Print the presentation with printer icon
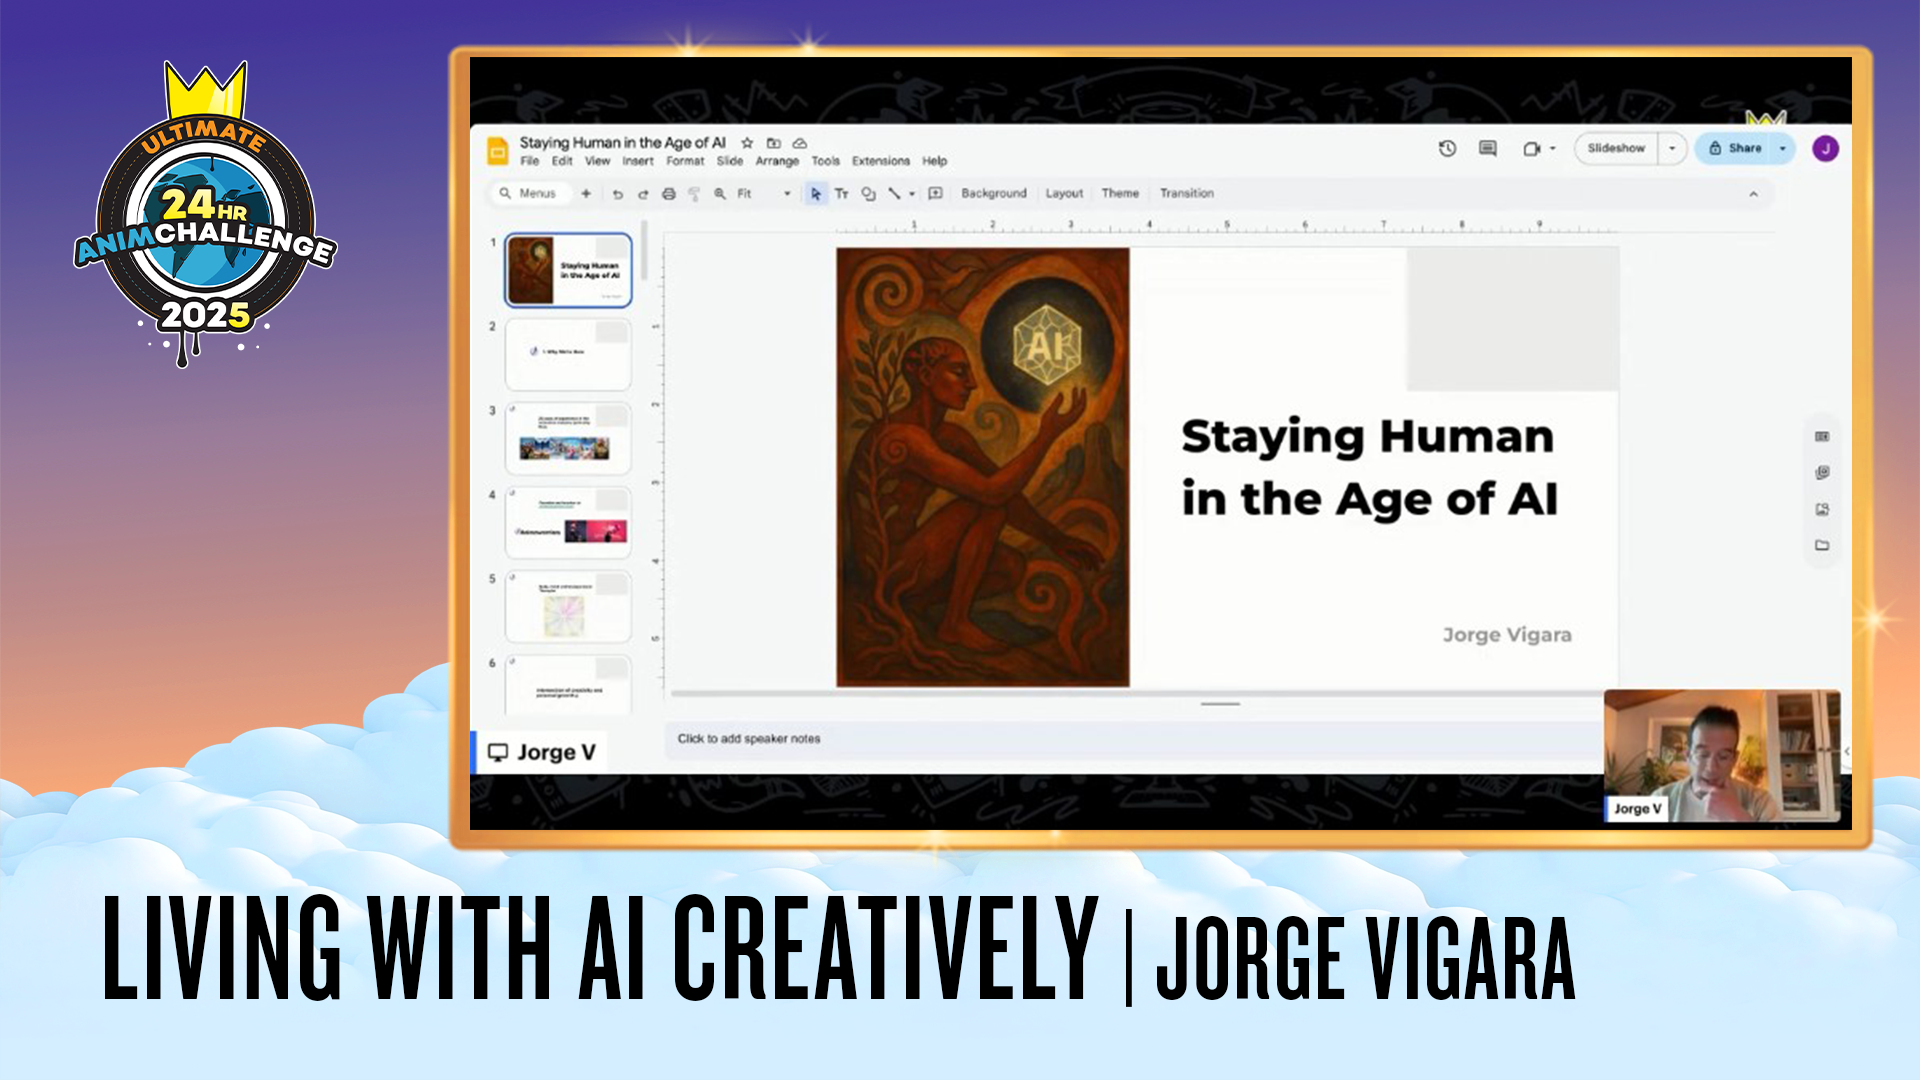This screenshot has height=1080, width=1920. pyautogui.click(x=669, y=194)
